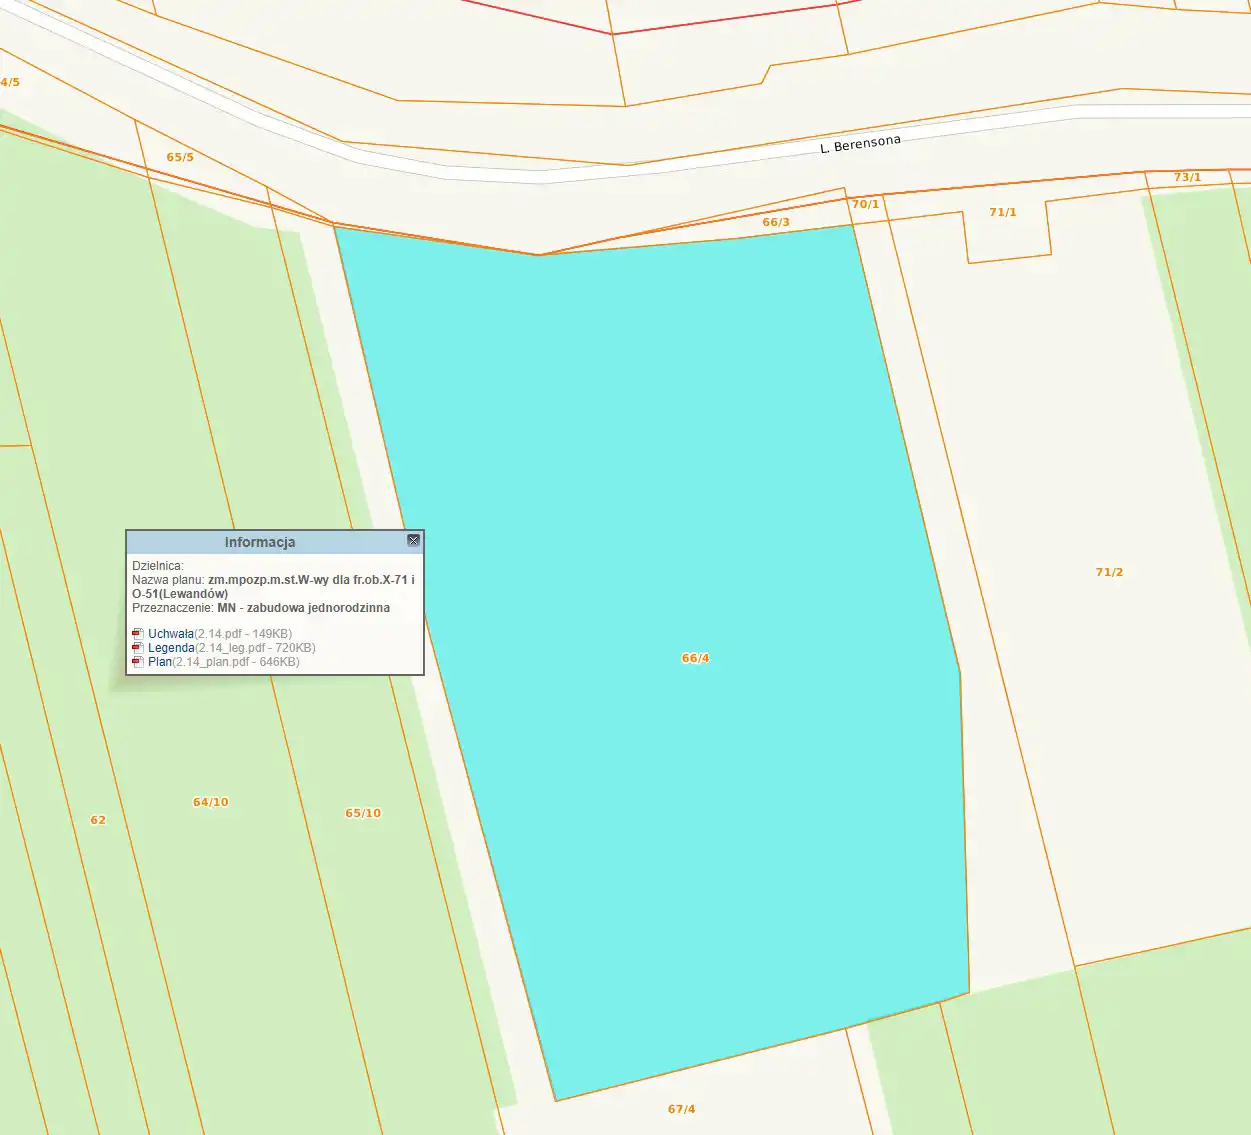Click the PDF icon beside Plan
This screenshot has height=1135, width=1251.
[138, 662]
